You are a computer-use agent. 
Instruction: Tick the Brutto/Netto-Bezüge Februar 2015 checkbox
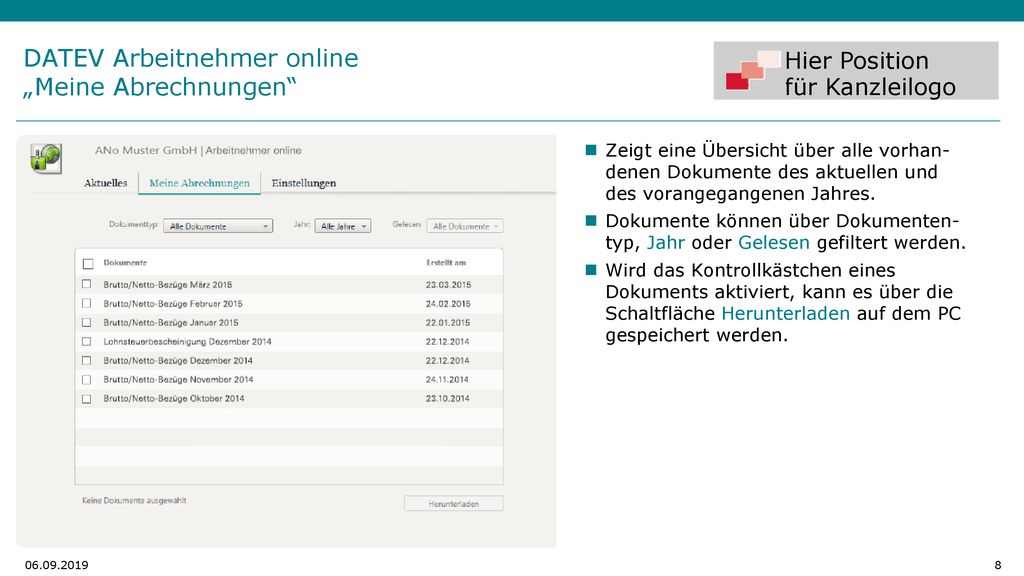(x=86, y=303)
